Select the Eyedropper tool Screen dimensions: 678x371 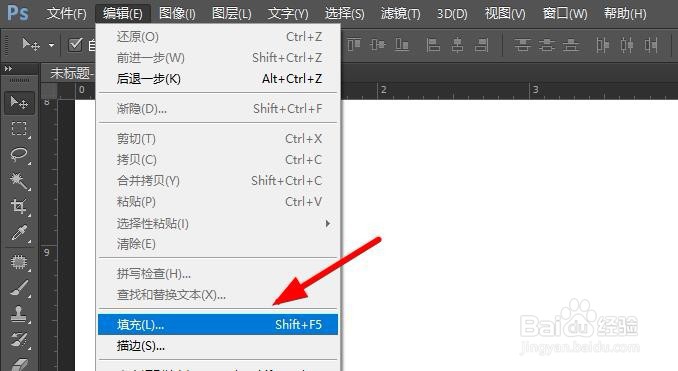tap(19, 233)
